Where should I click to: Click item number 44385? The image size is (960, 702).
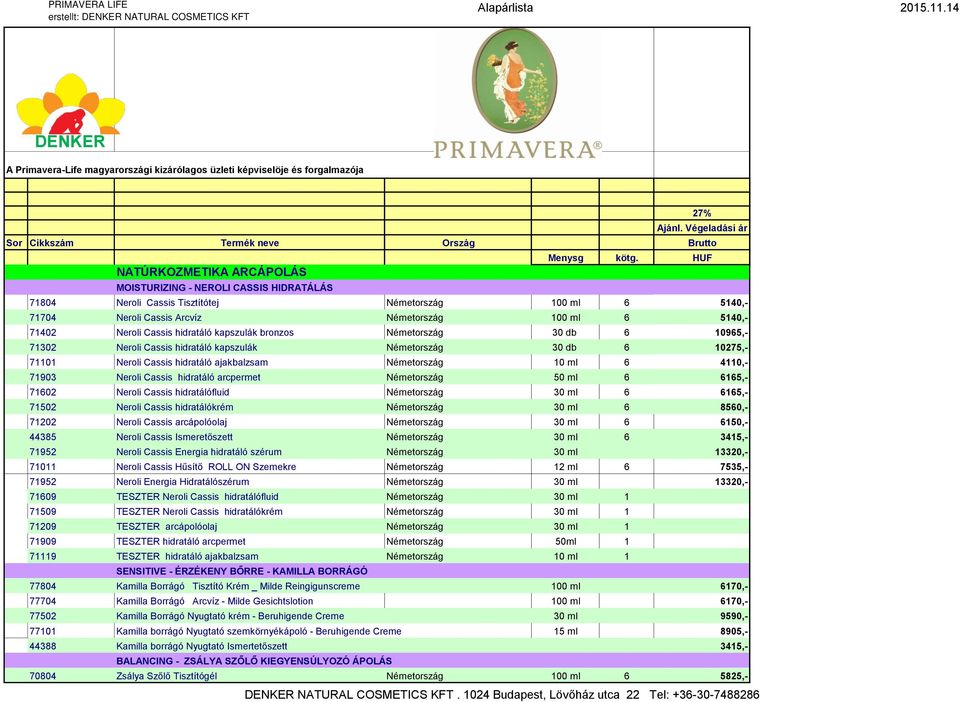click(43, 437)
